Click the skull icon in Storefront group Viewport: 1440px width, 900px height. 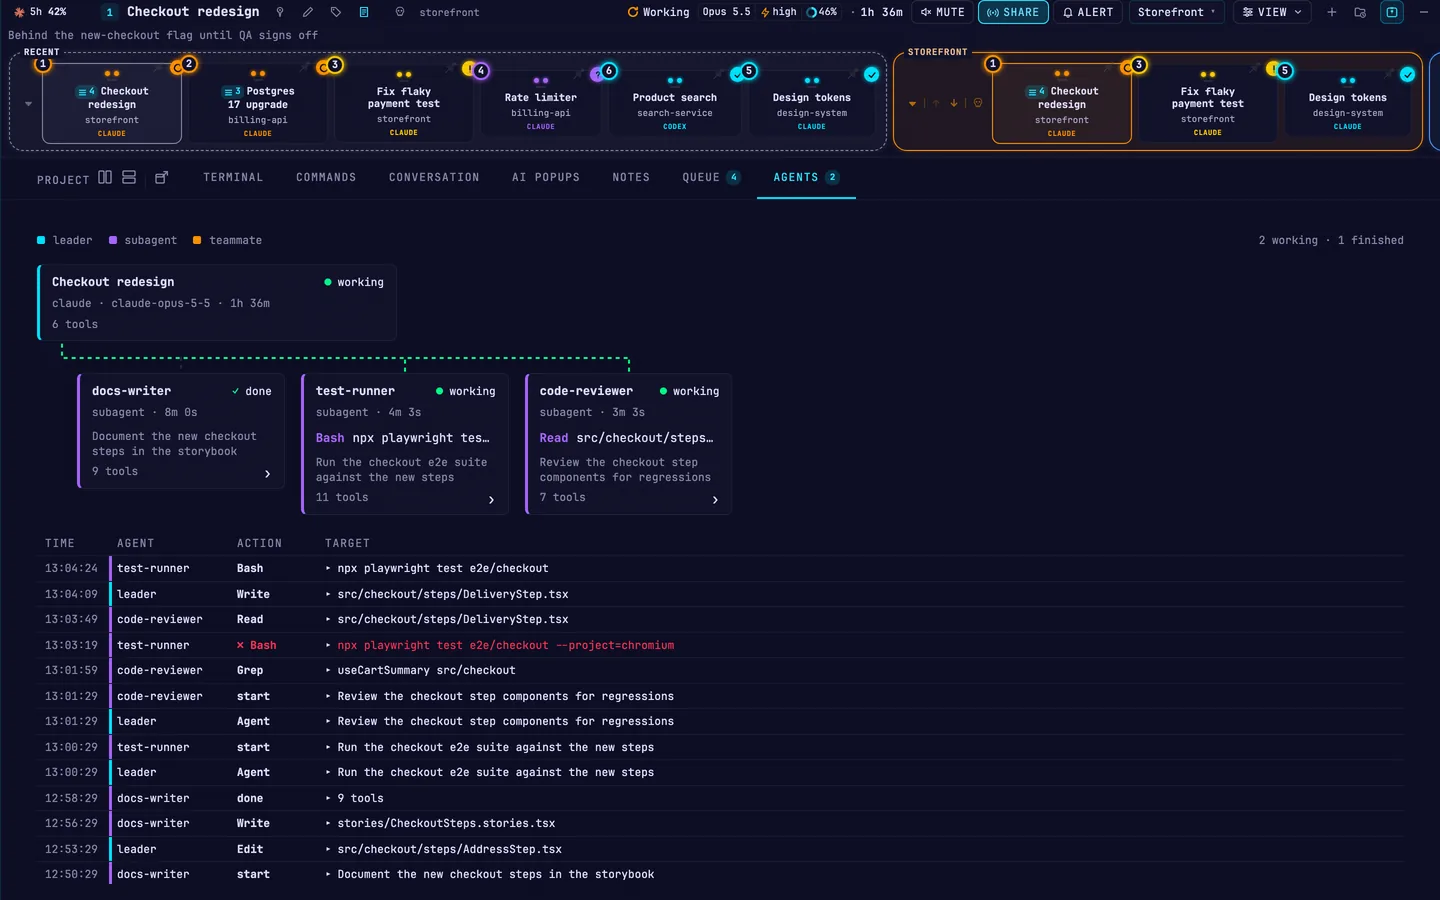pyautogui.click(x=978, y=103)
